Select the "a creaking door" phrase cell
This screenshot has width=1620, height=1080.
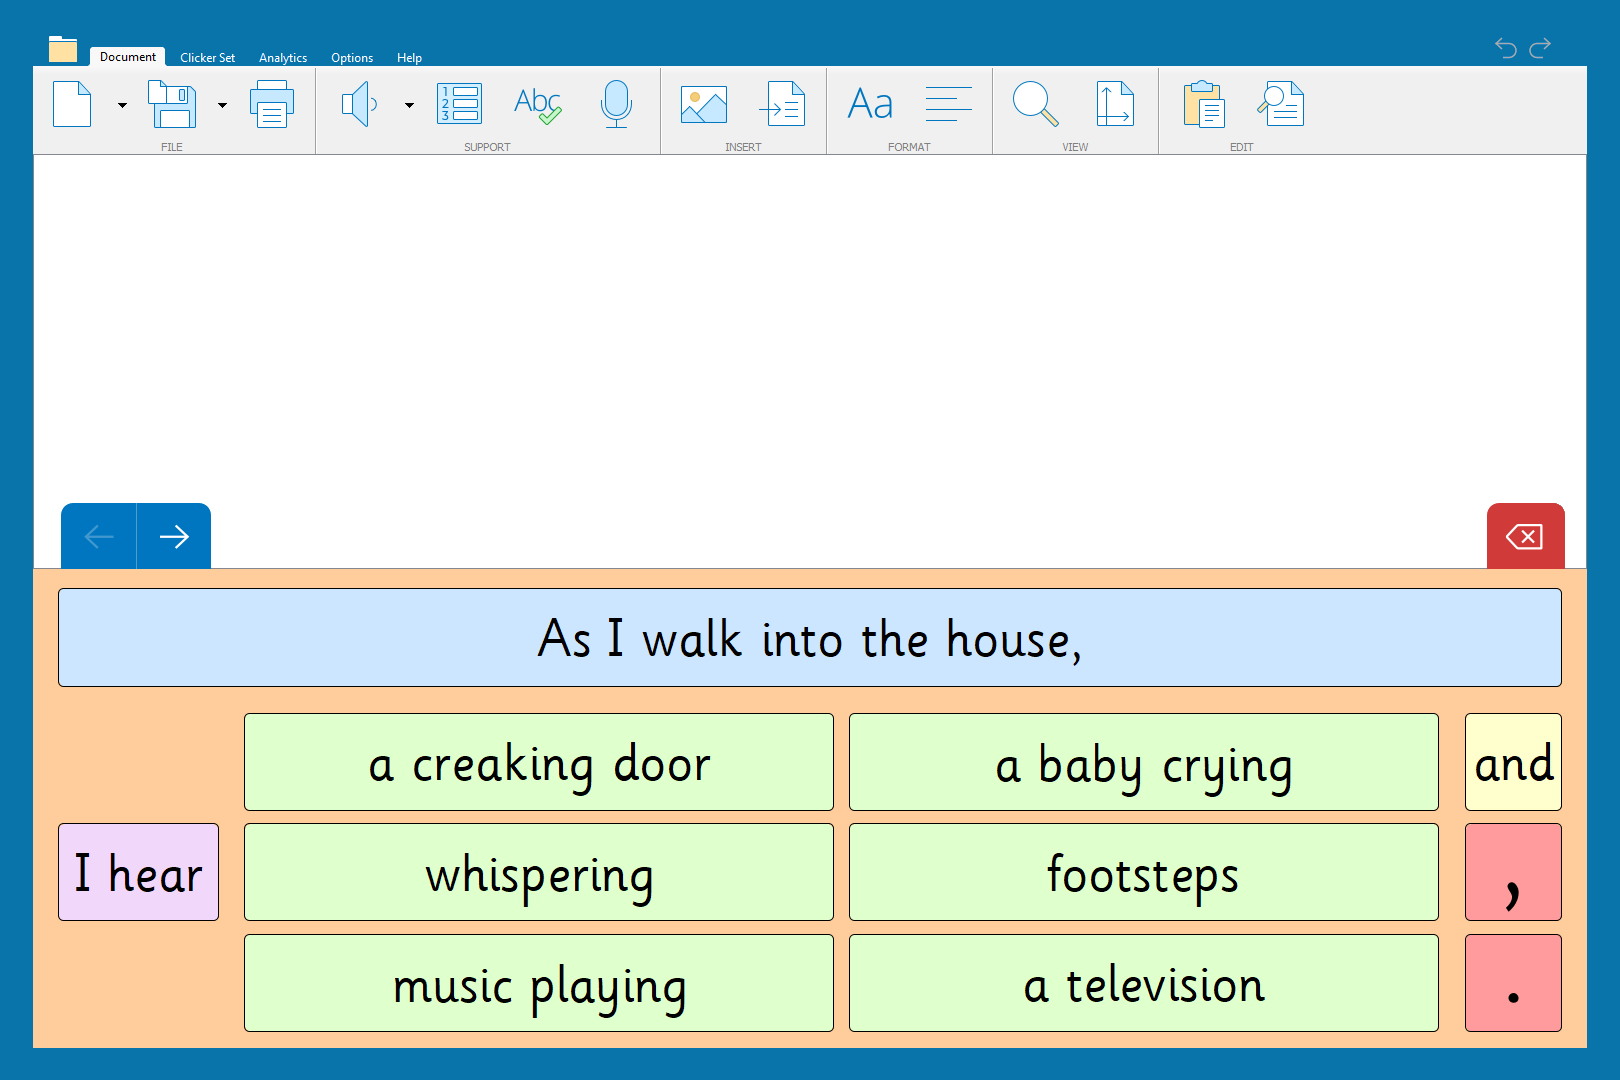click(x=539, y=762)
